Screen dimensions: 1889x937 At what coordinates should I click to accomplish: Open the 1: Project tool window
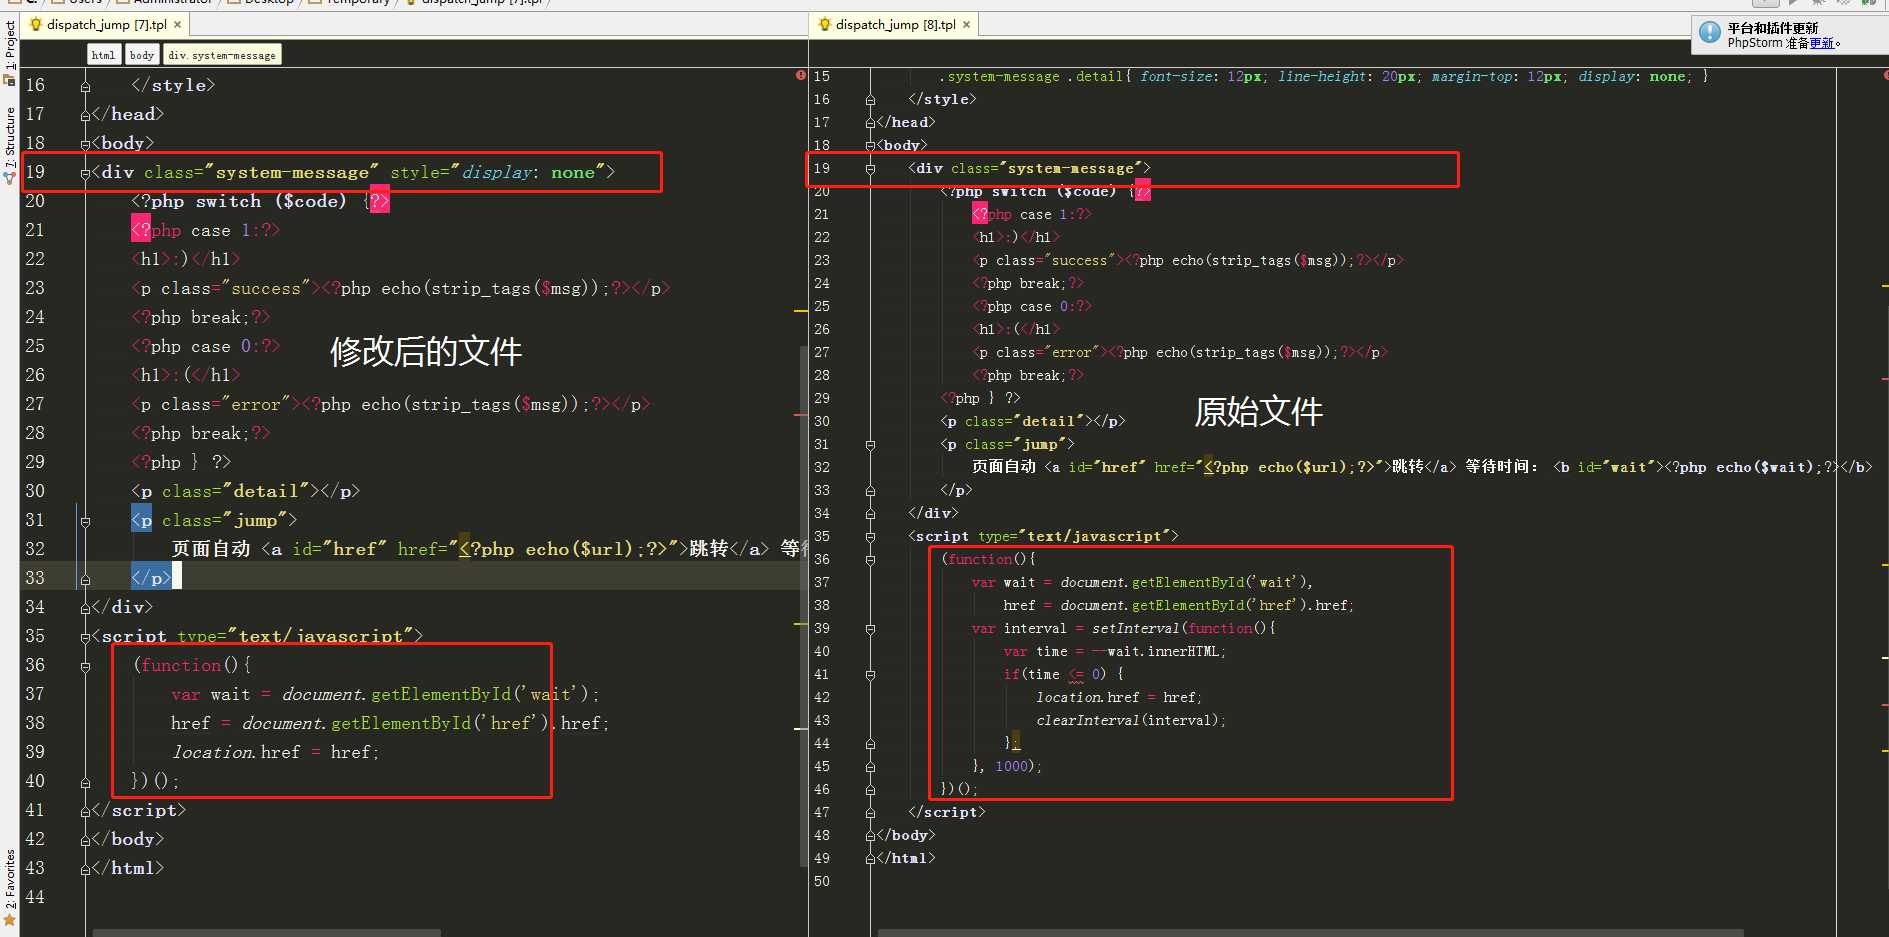9,52
